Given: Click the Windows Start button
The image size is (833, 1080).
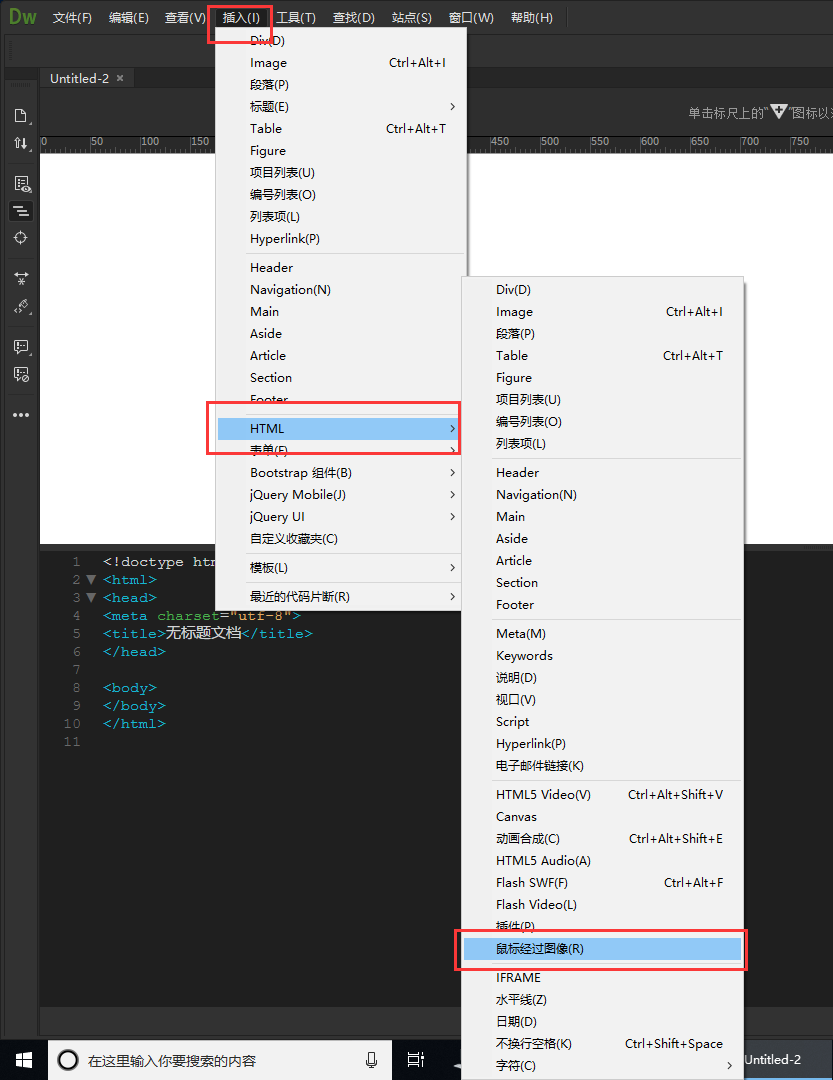Looking at the screenshot, I should click(x=24, y=1060).
